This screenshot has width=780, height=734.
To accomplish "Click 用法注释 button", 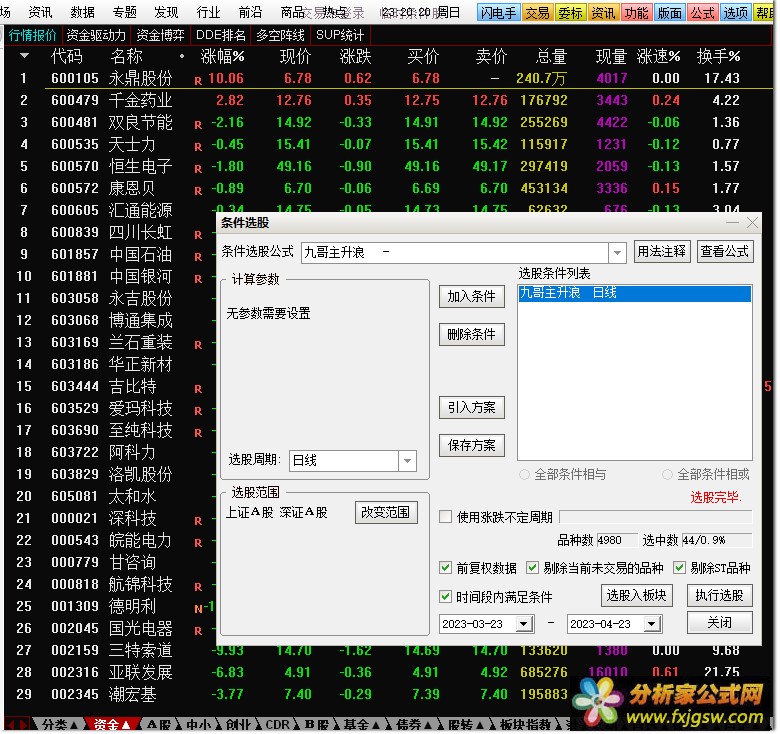I will pyautogui.click(x=662, y=251).
